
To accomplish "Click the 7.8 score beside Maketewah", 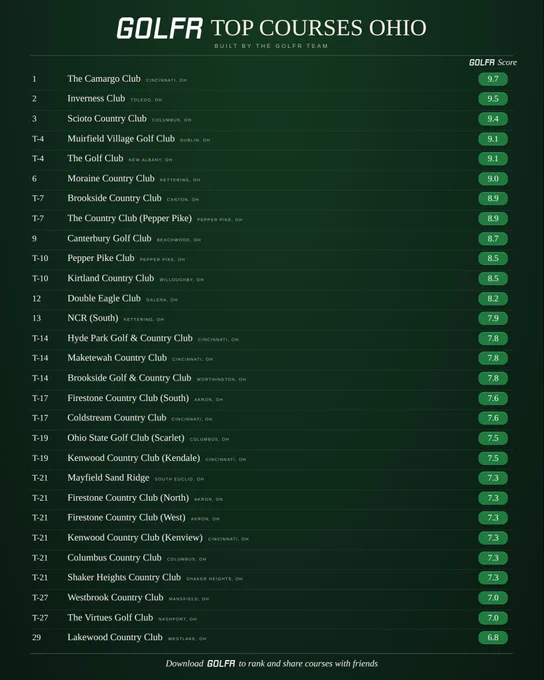I will pos(493,358).
